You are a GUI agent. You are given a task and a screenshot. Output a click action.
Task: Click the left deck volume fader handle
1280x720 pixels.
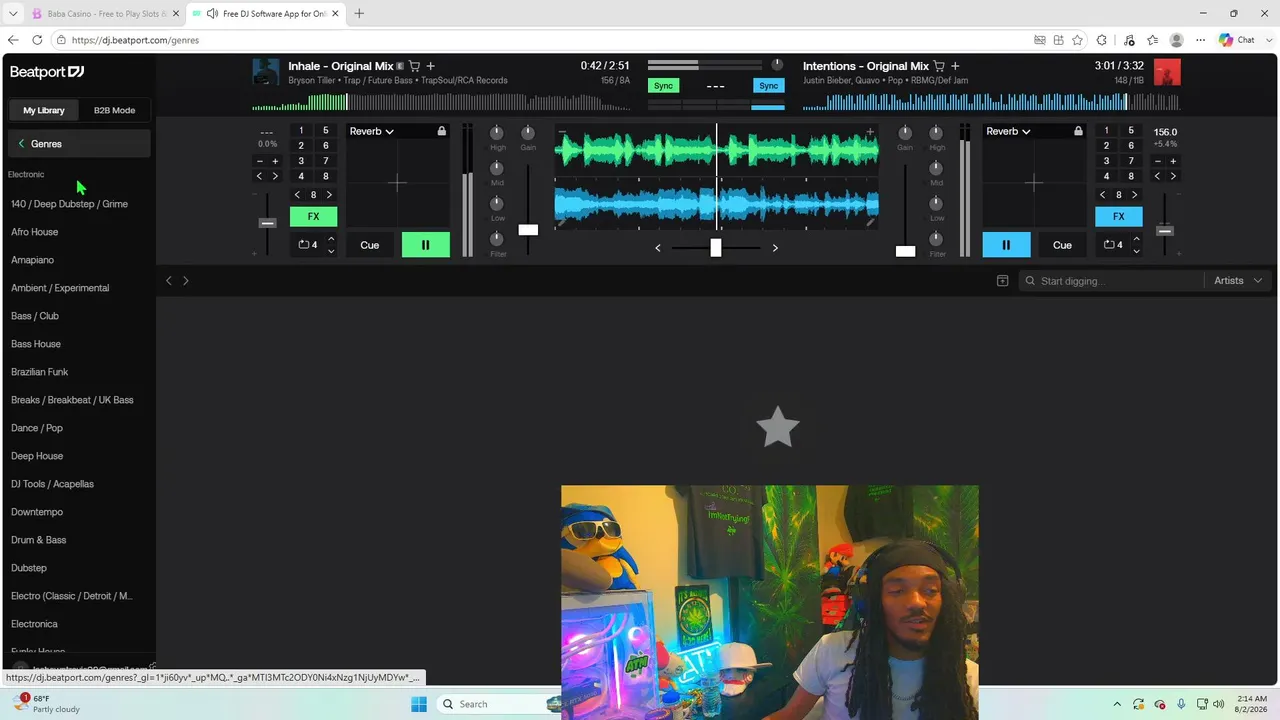tap(528, 230)
